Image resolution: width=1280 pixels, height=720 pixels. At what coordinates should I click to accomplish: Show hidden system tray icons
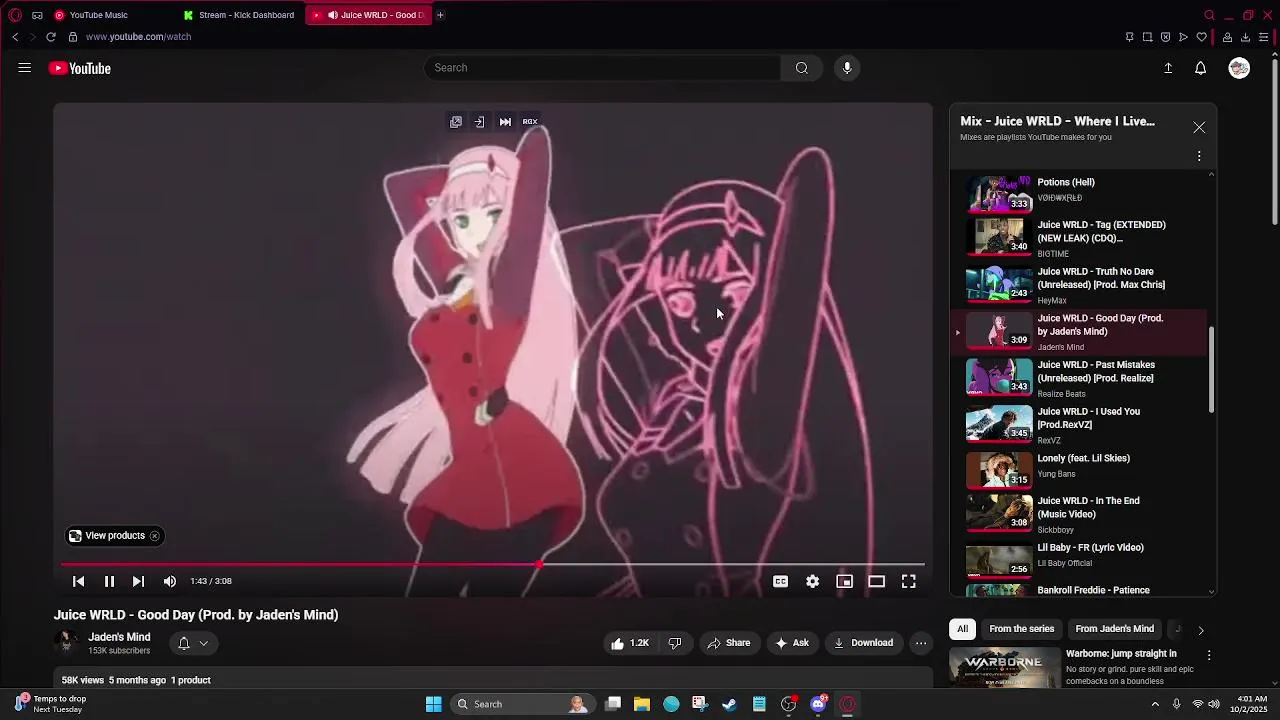pyautogui.click(x=1155, y=704)
